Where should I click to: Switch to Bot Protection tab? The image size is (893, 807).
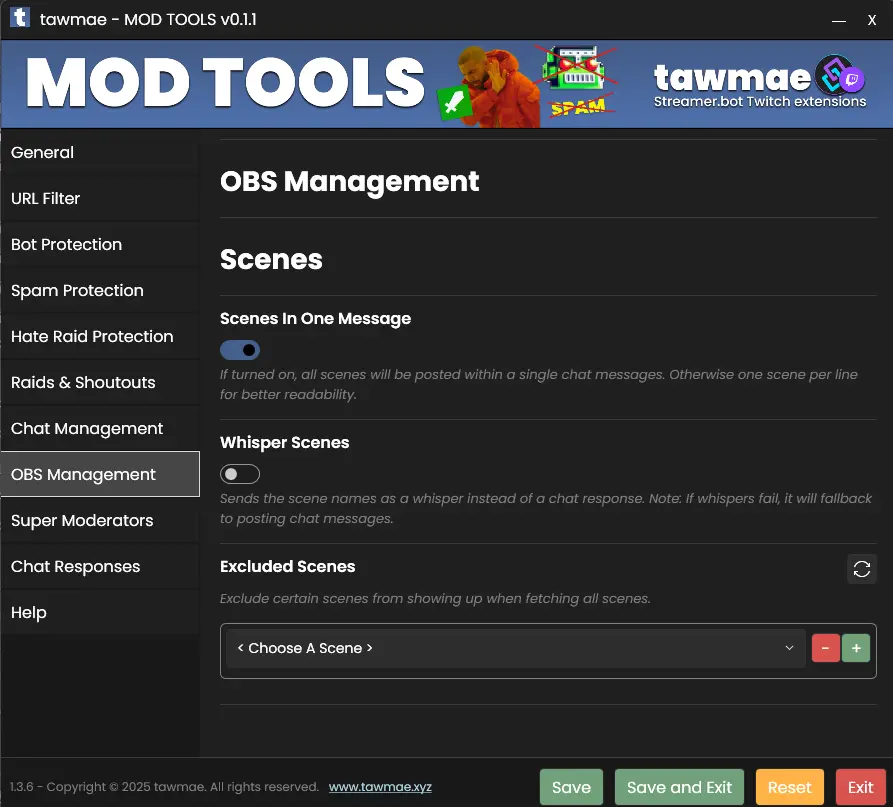point(100,244)
